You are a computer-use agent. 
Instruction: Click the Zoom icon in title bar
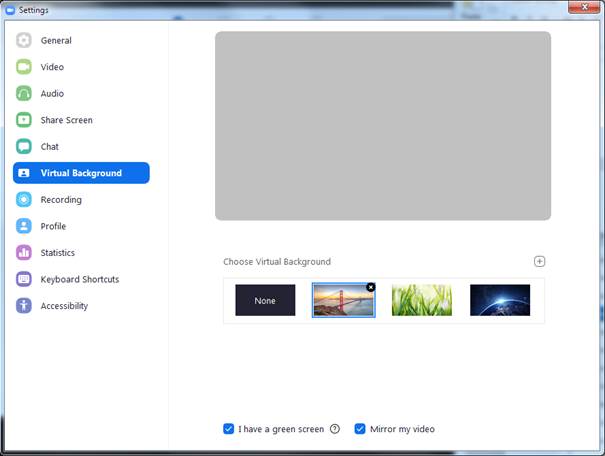pyautogui.click(x=10, y=10)
